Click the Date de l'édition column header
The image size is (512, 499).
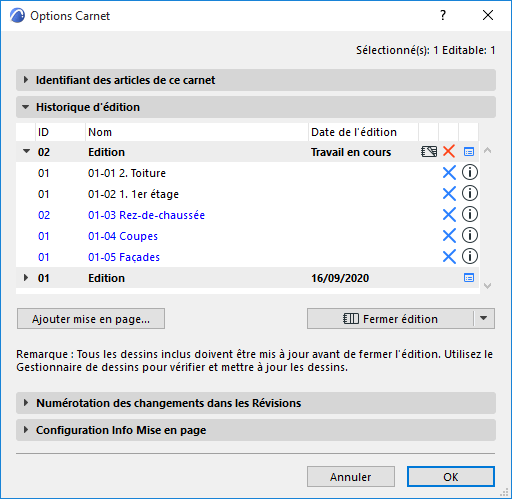363,132
